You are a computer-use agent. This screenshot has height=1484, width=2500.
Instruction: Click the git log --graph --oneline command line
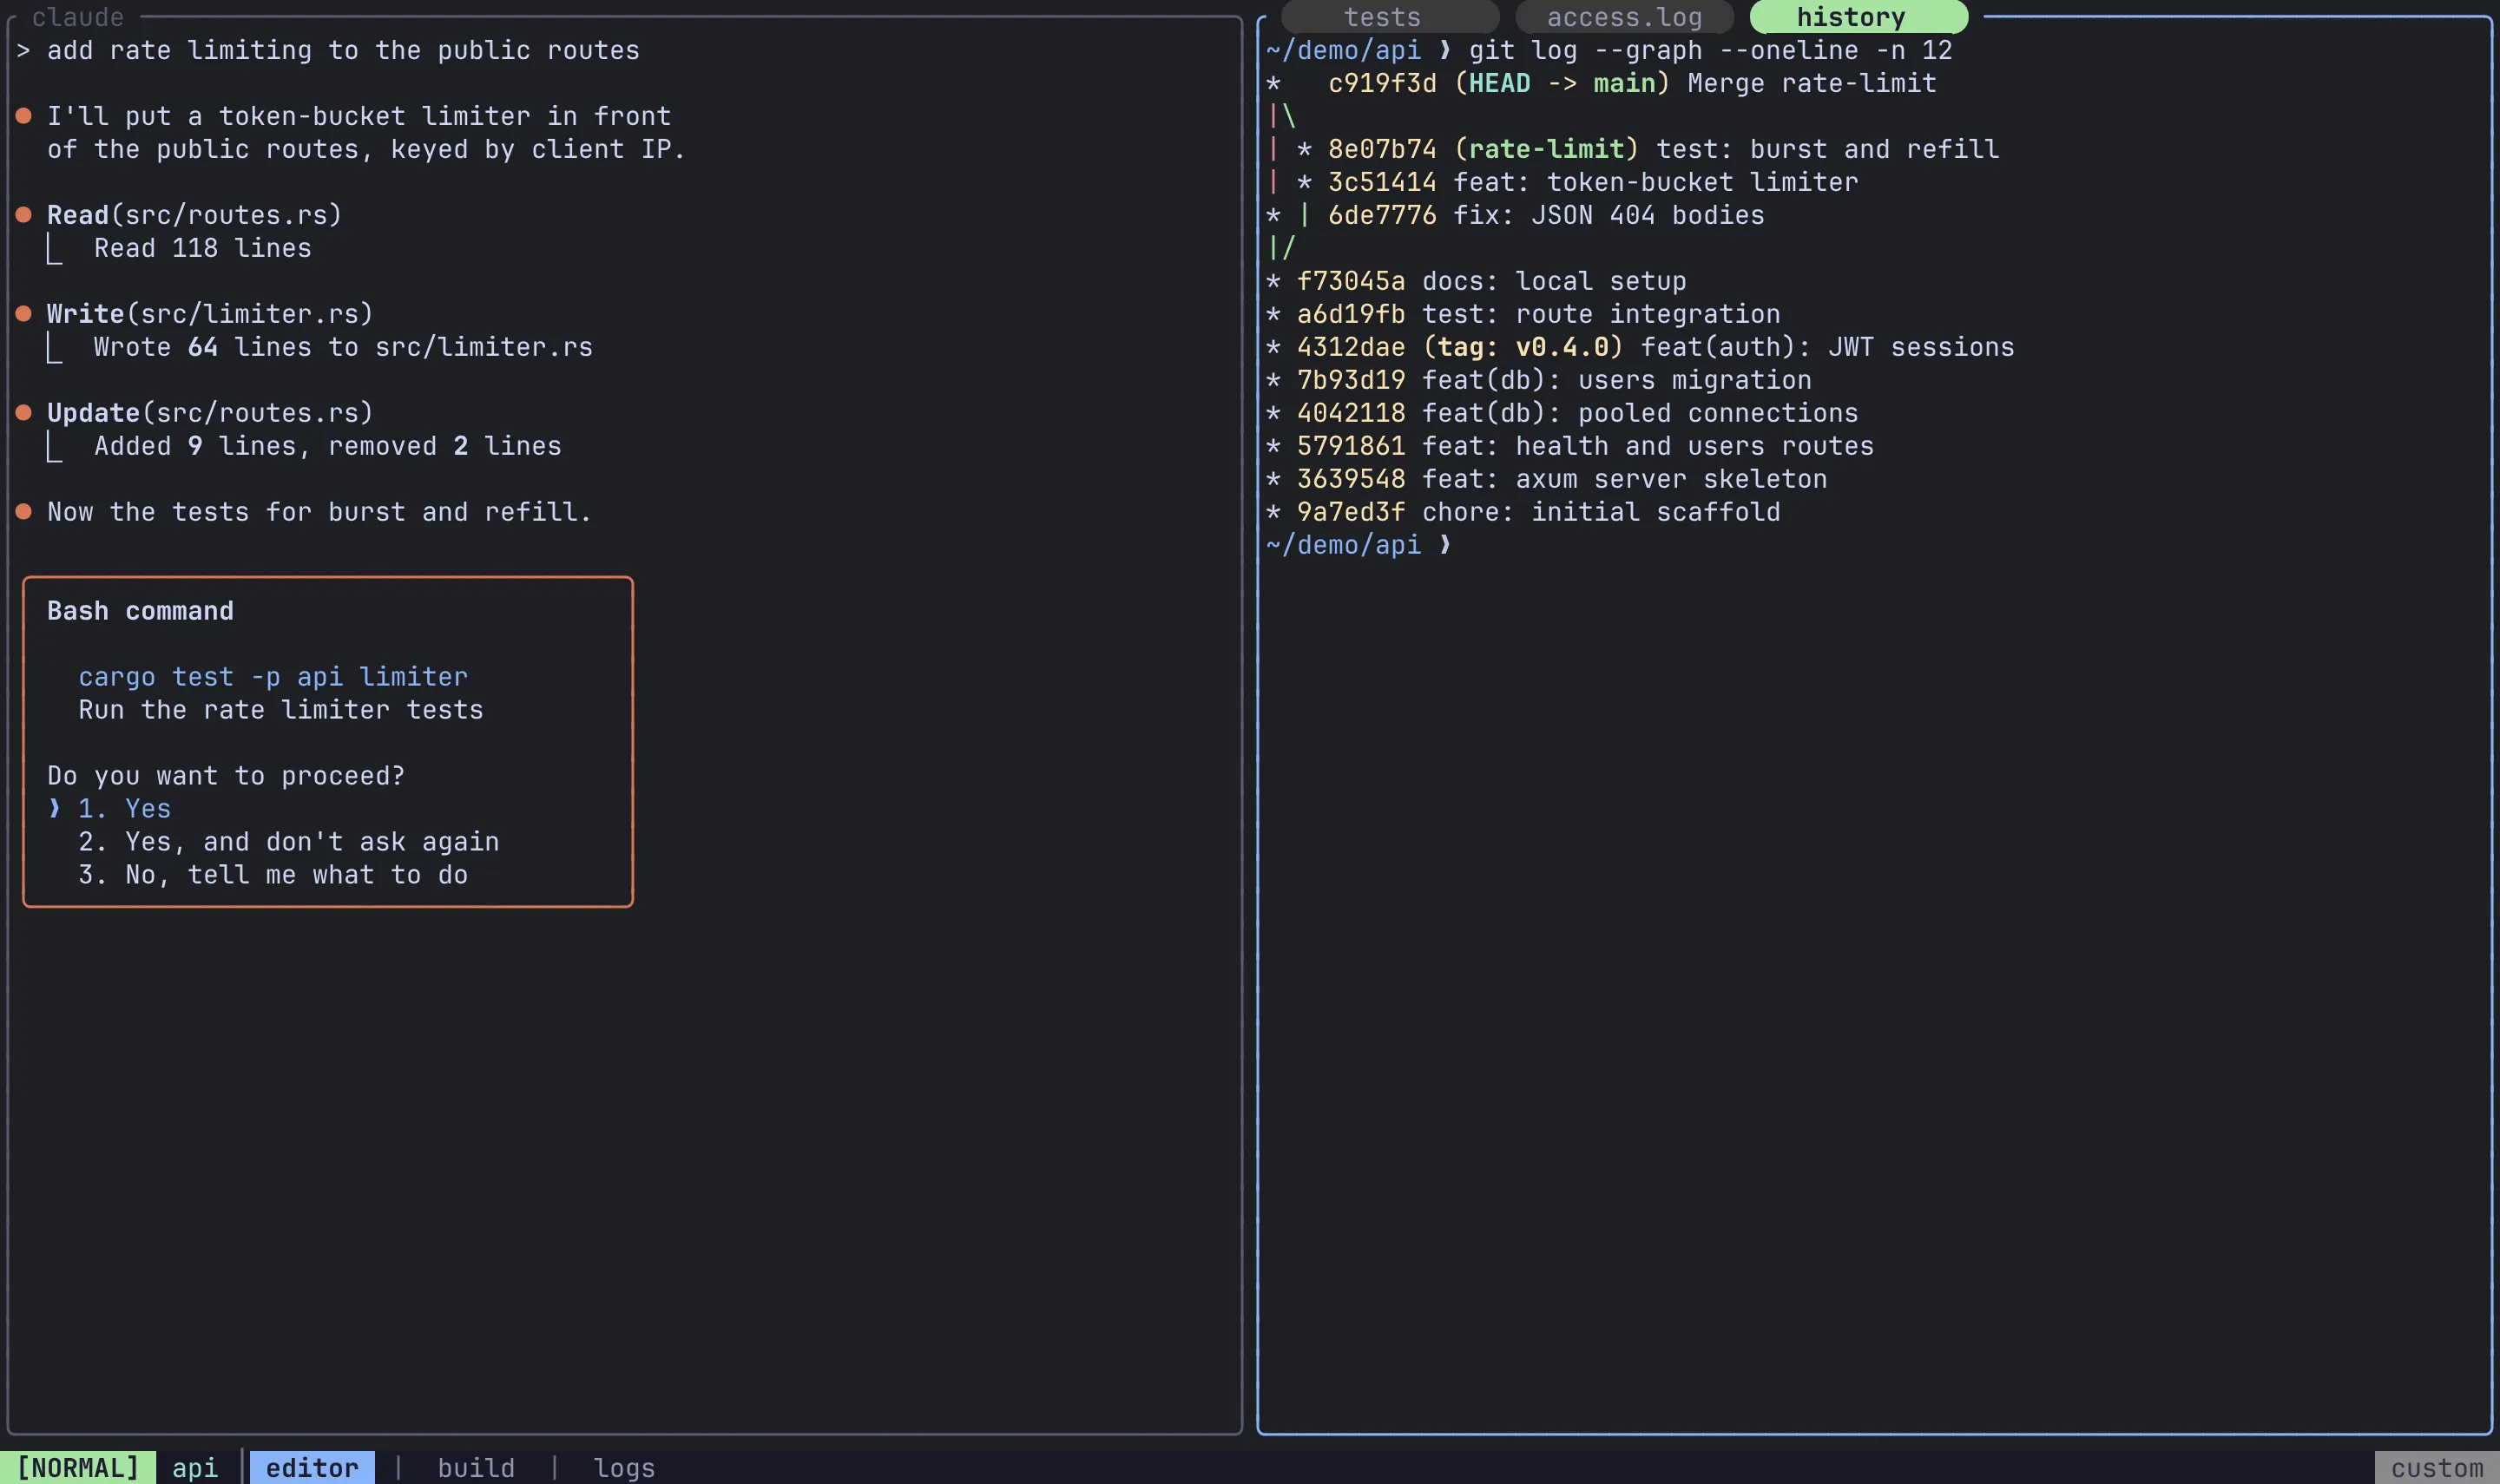tap(1710, 49)
